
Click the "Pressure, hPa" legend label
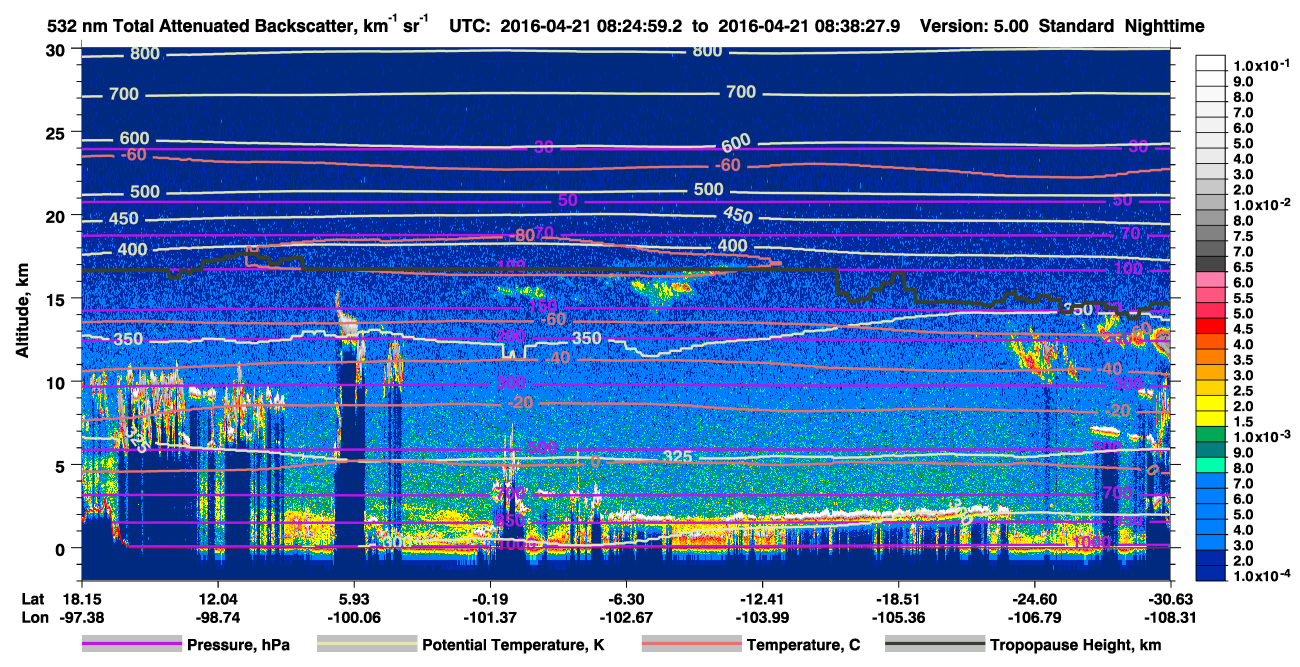[240, 645]
